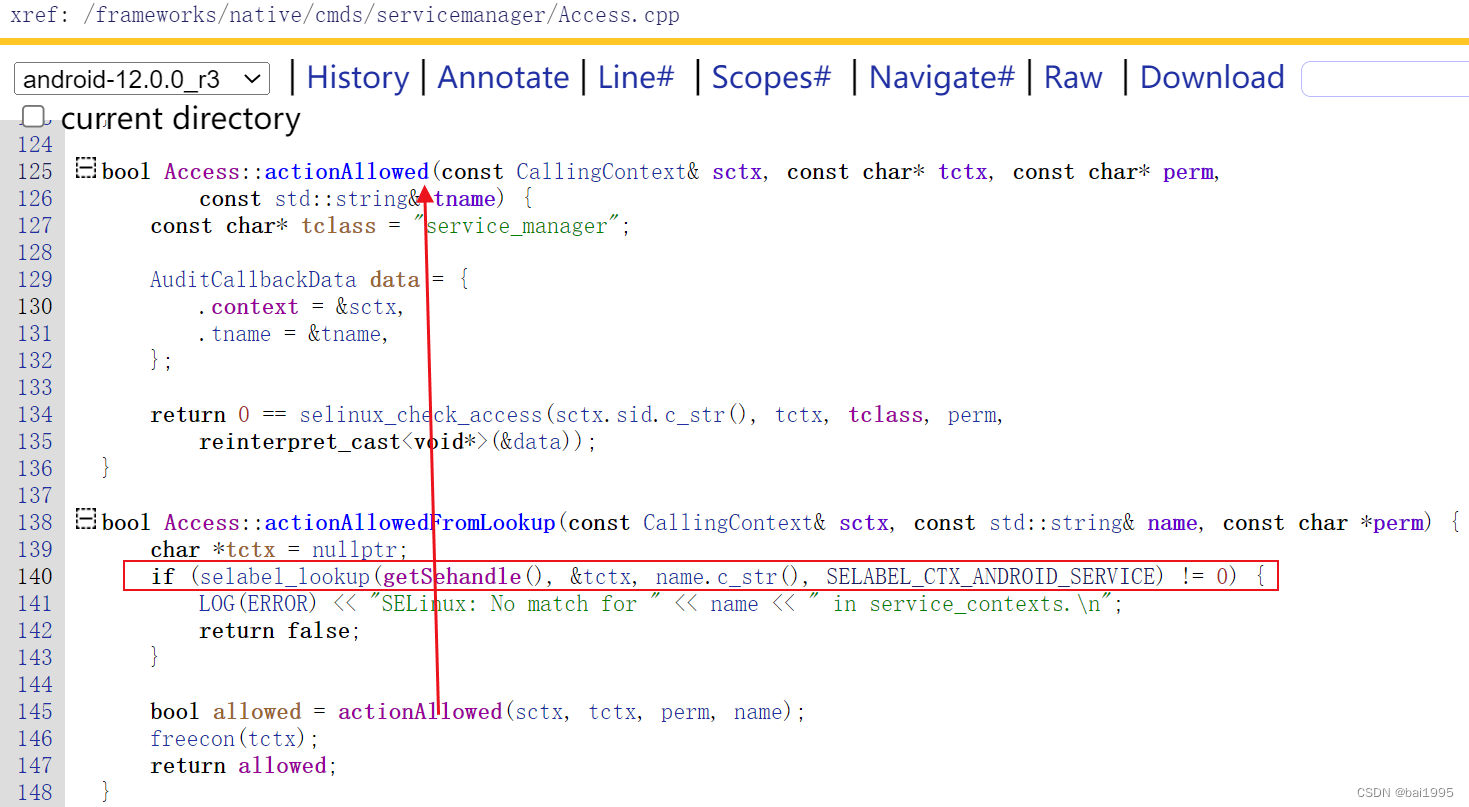View the Raw source file
Viewport: 1469px width, 807px height.
[x=1072, y=77]
